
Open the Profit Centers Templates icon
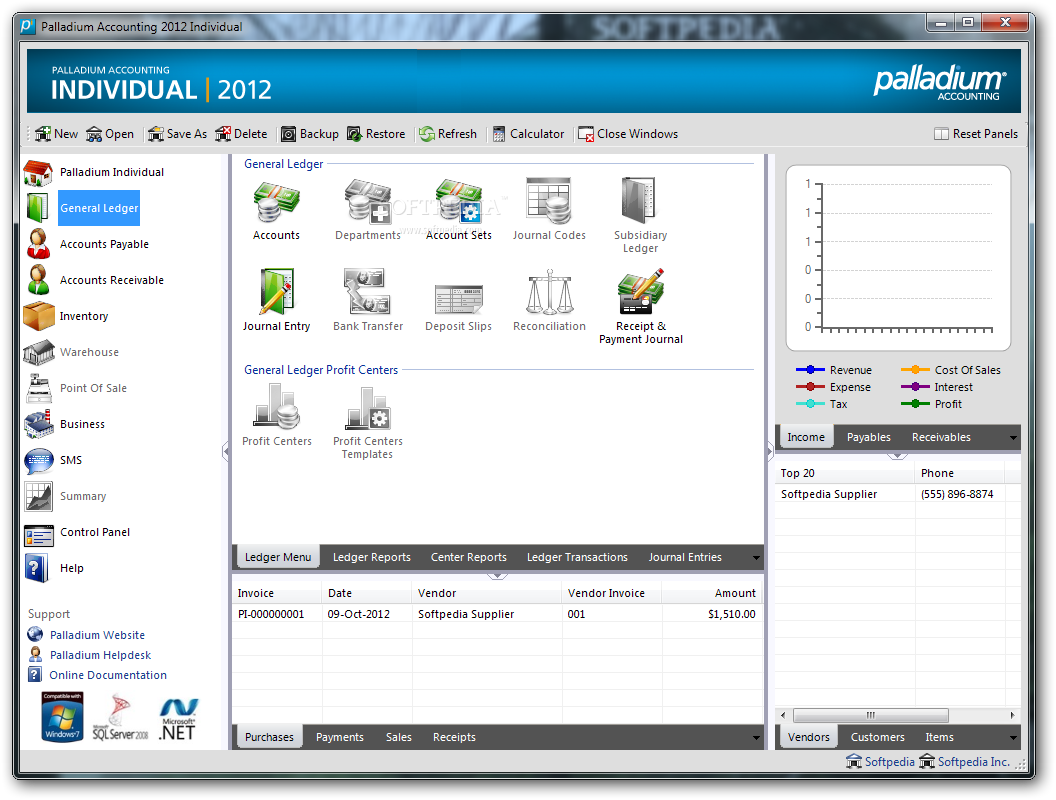pos(368,407)
